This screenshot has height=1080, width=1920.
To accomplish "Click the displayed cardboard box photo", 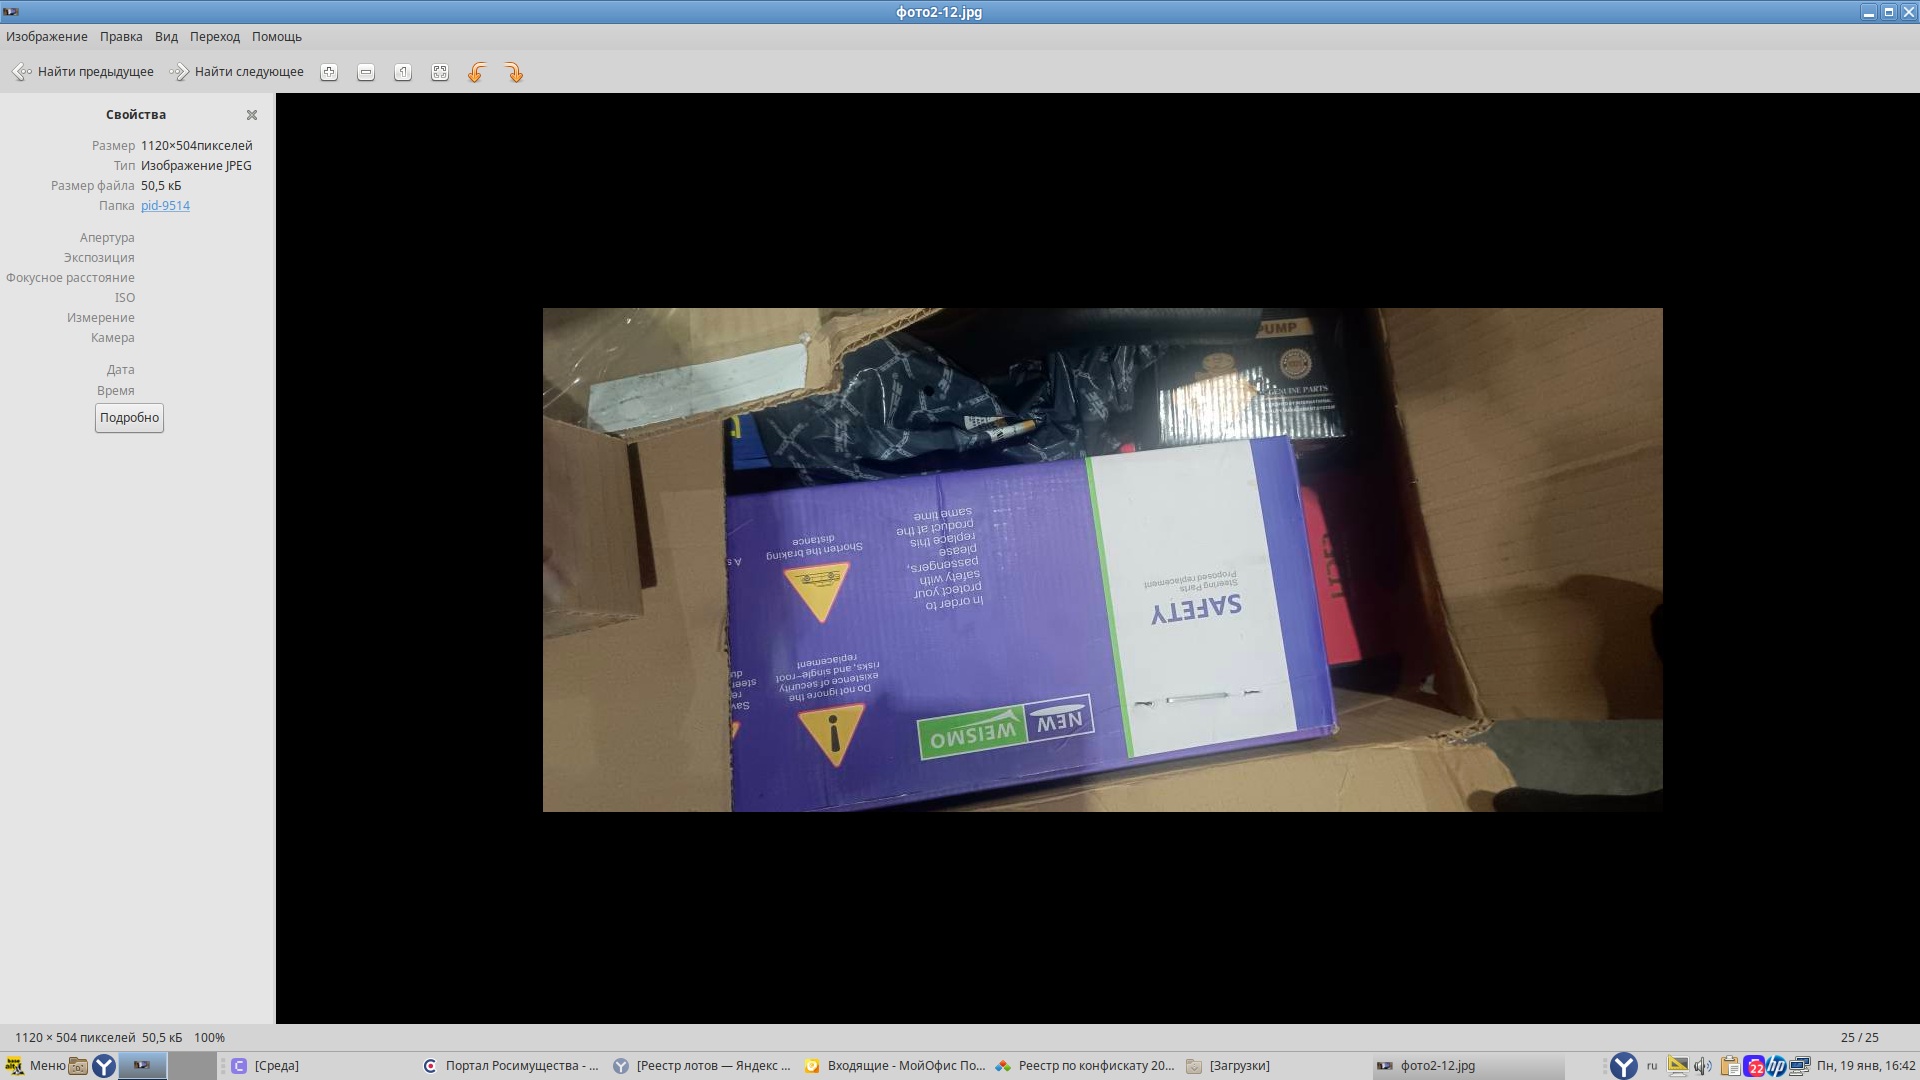I will (1102, 560).
